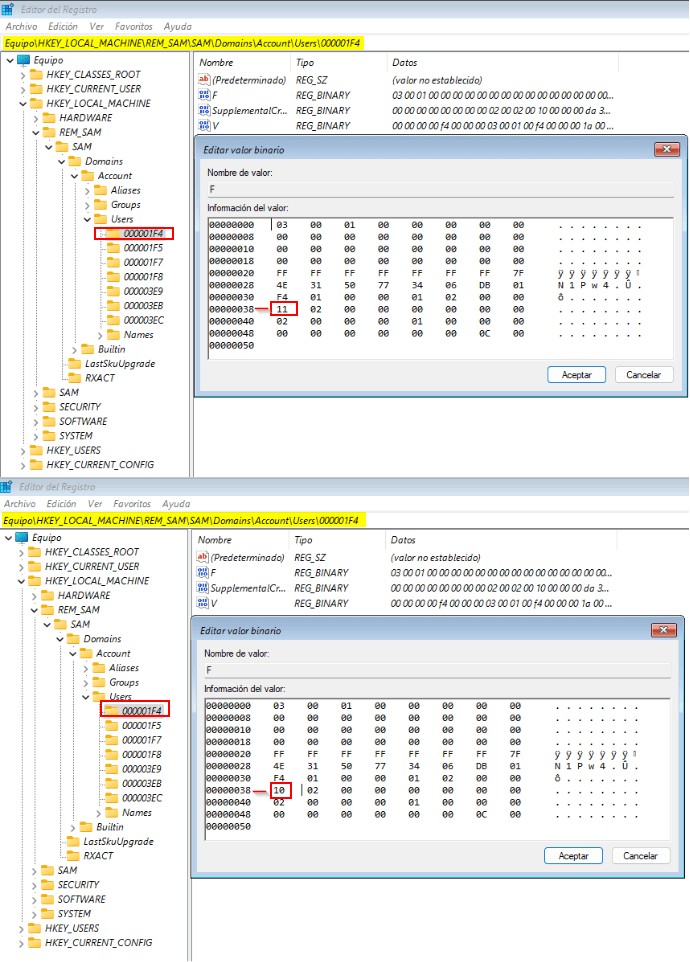Open the Favoritos menu in upper window
690x962 pixels.
133,27
